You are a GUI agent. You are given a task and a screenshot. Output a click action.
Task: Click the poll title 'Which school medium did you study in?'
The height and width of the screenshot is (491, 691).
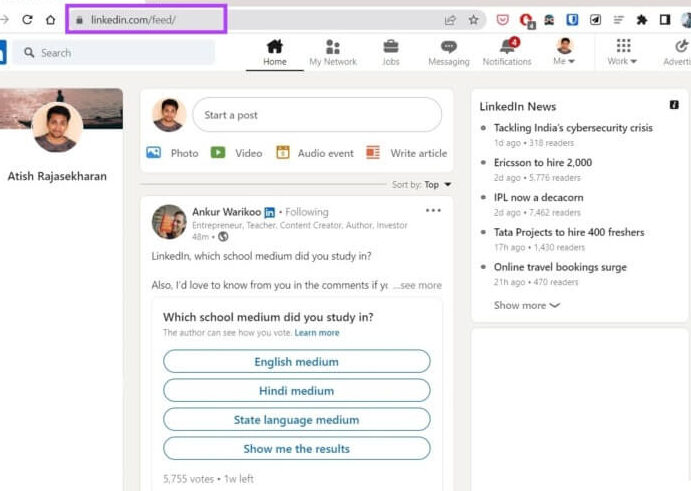268,317
